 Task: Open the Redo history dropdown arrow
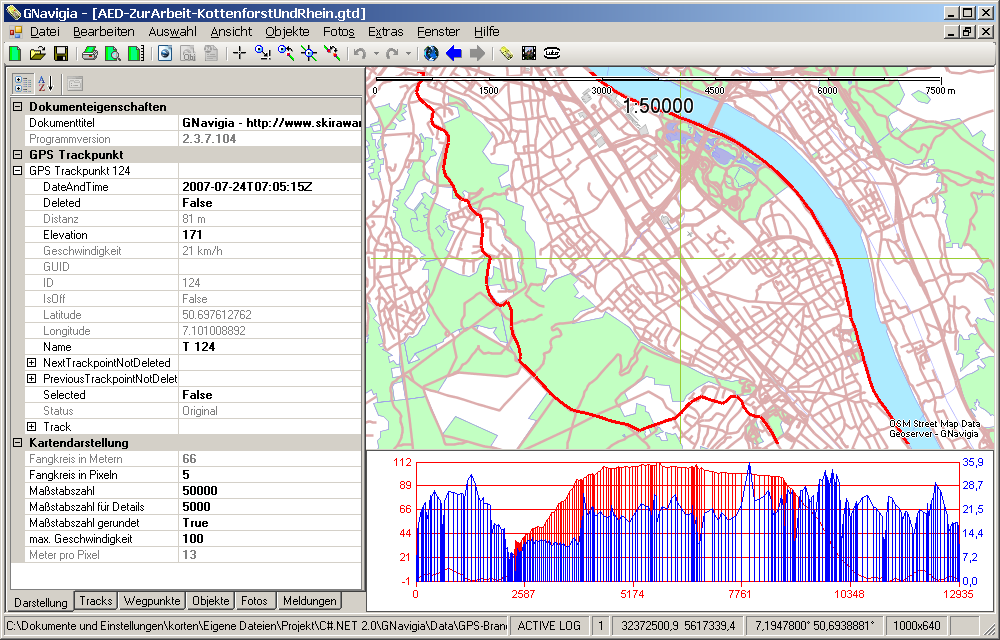point(408,54)
